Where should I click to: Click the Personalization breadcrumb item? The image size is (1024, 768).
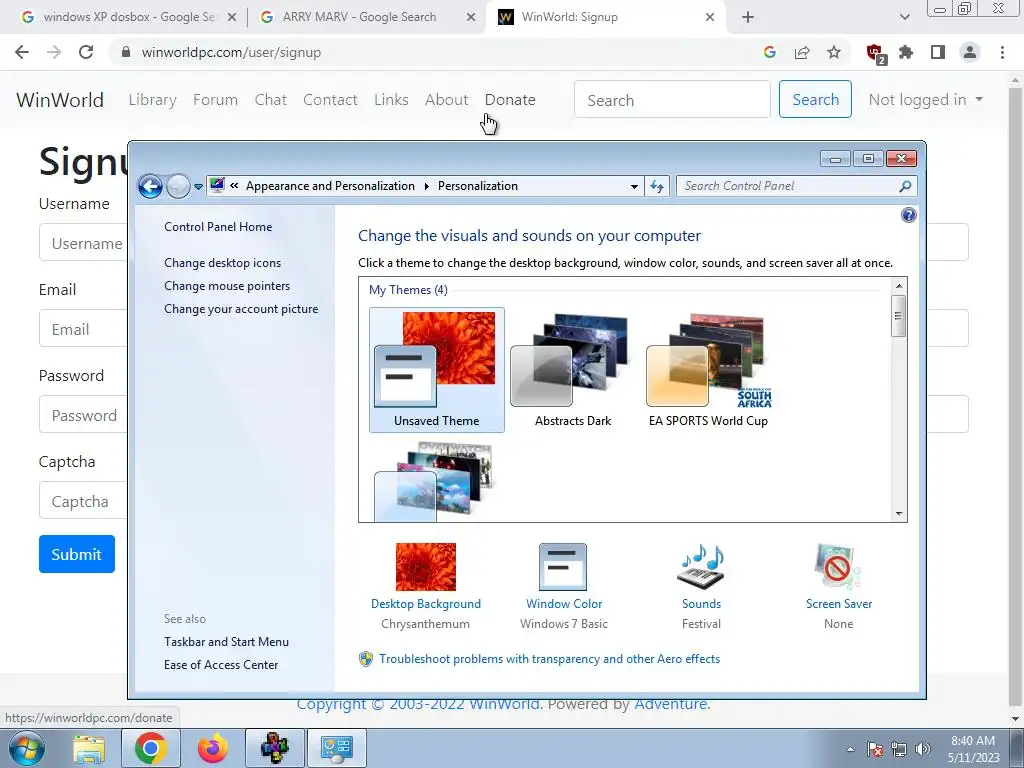477,186
